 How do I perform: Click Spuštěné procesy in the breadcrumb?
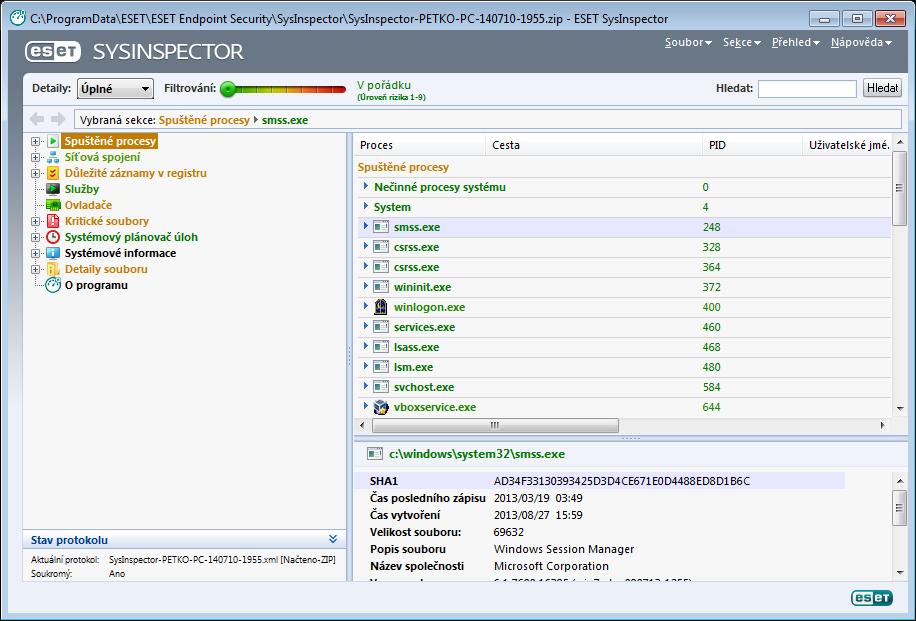point(204,120)
